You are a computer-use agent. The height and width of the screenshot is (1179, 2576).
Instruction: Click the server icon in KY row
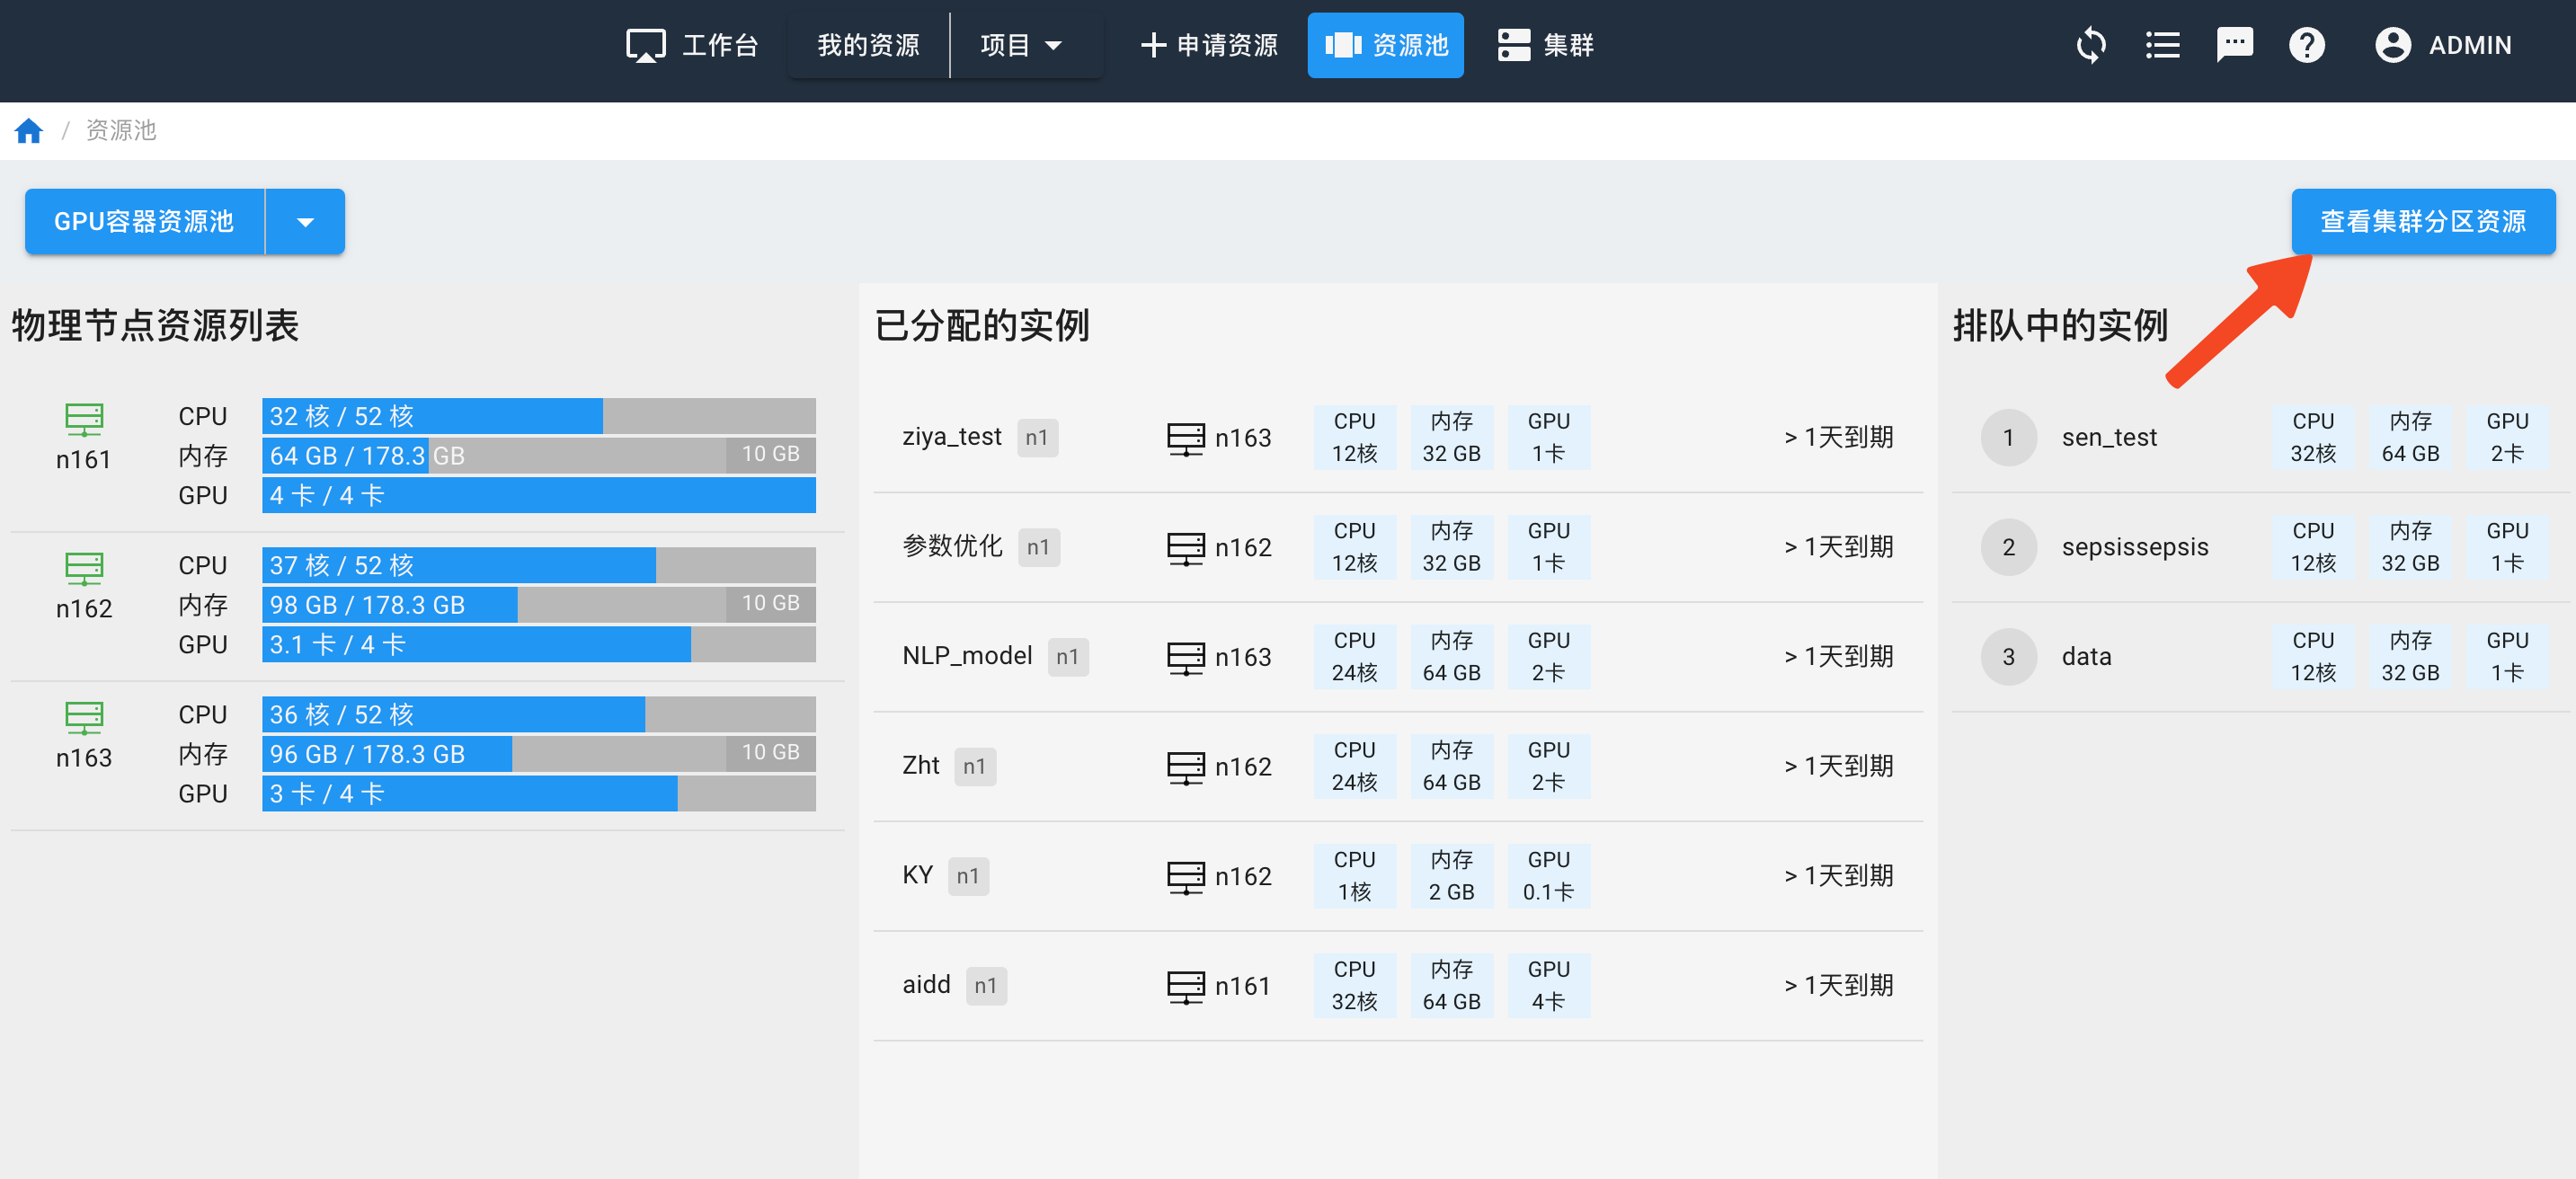1185,877
